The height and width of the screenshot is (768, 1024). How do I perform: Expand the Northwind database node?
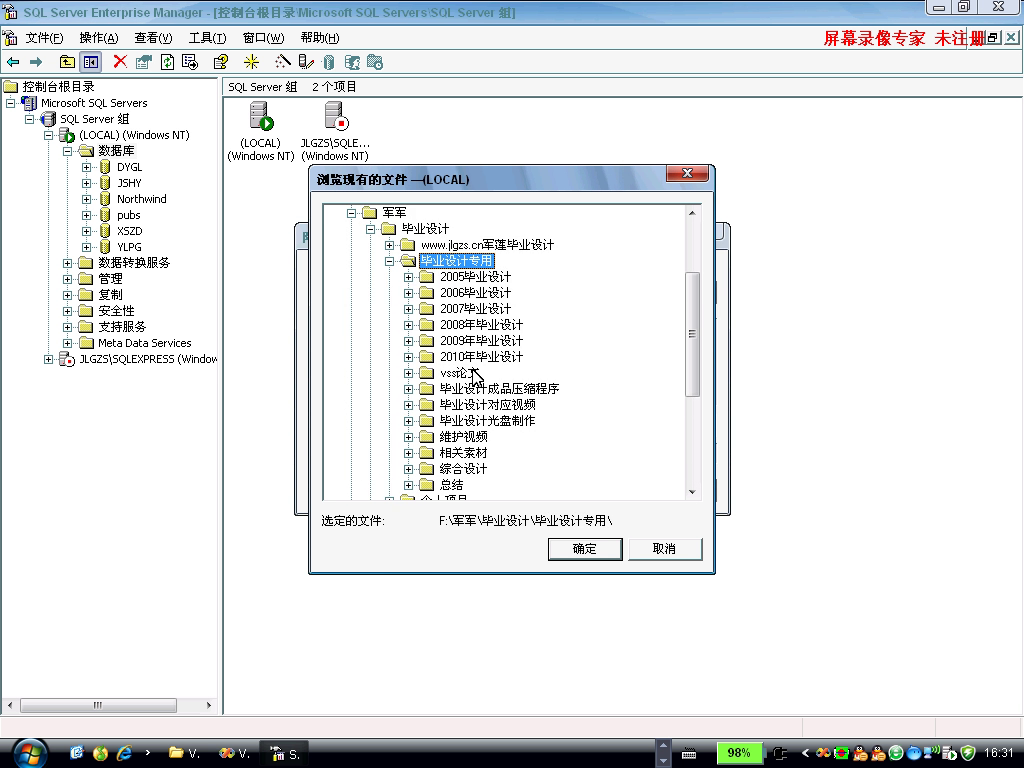pos(86,199)
